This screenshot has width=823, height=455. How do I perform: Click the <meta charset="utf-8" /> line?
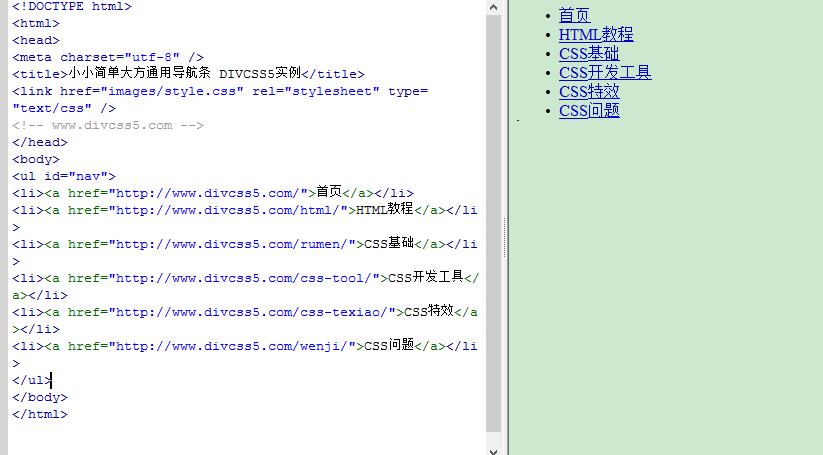click(x=108, y=57)
